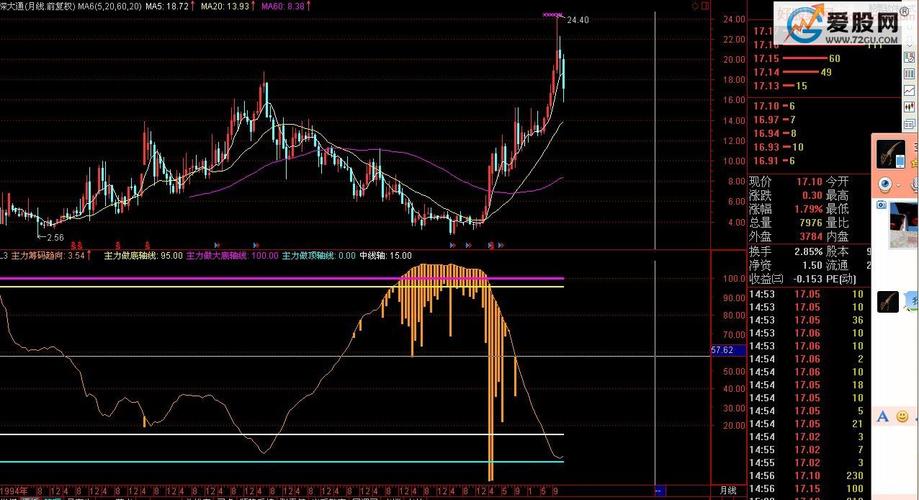Click the columns layout icon in right toolbar
The image size is (919, 500).
(910, 74)
